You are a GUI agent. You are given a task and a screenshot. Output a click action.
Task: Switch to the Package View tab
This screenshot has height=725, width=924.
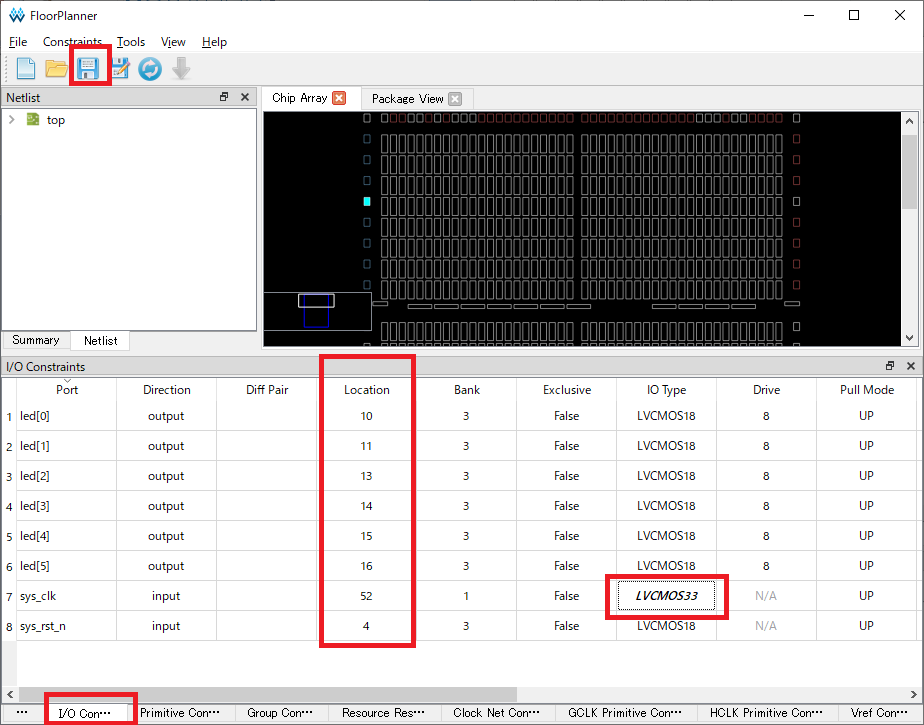[407, 99]
